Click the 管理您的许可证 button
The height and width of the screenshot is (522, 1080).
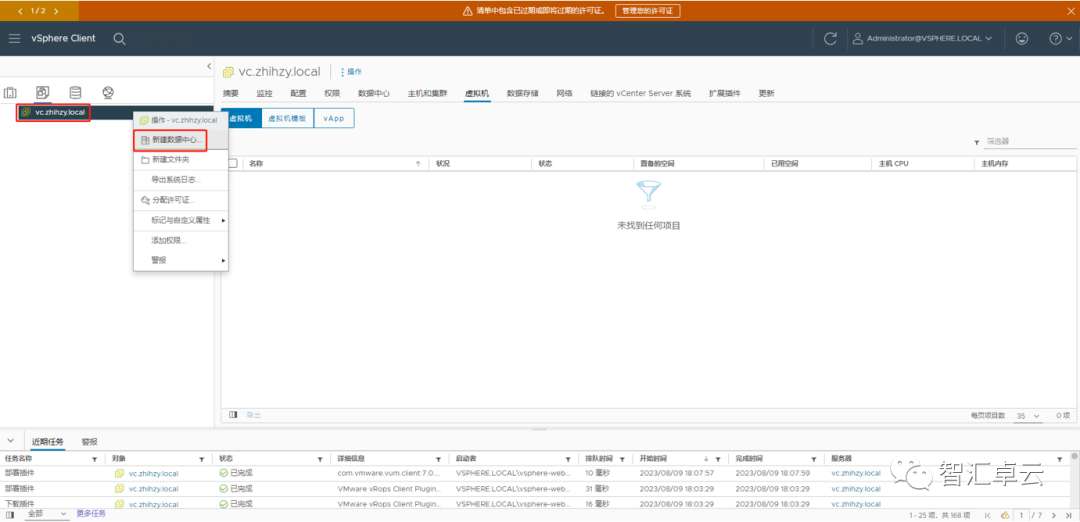(647, 11)
